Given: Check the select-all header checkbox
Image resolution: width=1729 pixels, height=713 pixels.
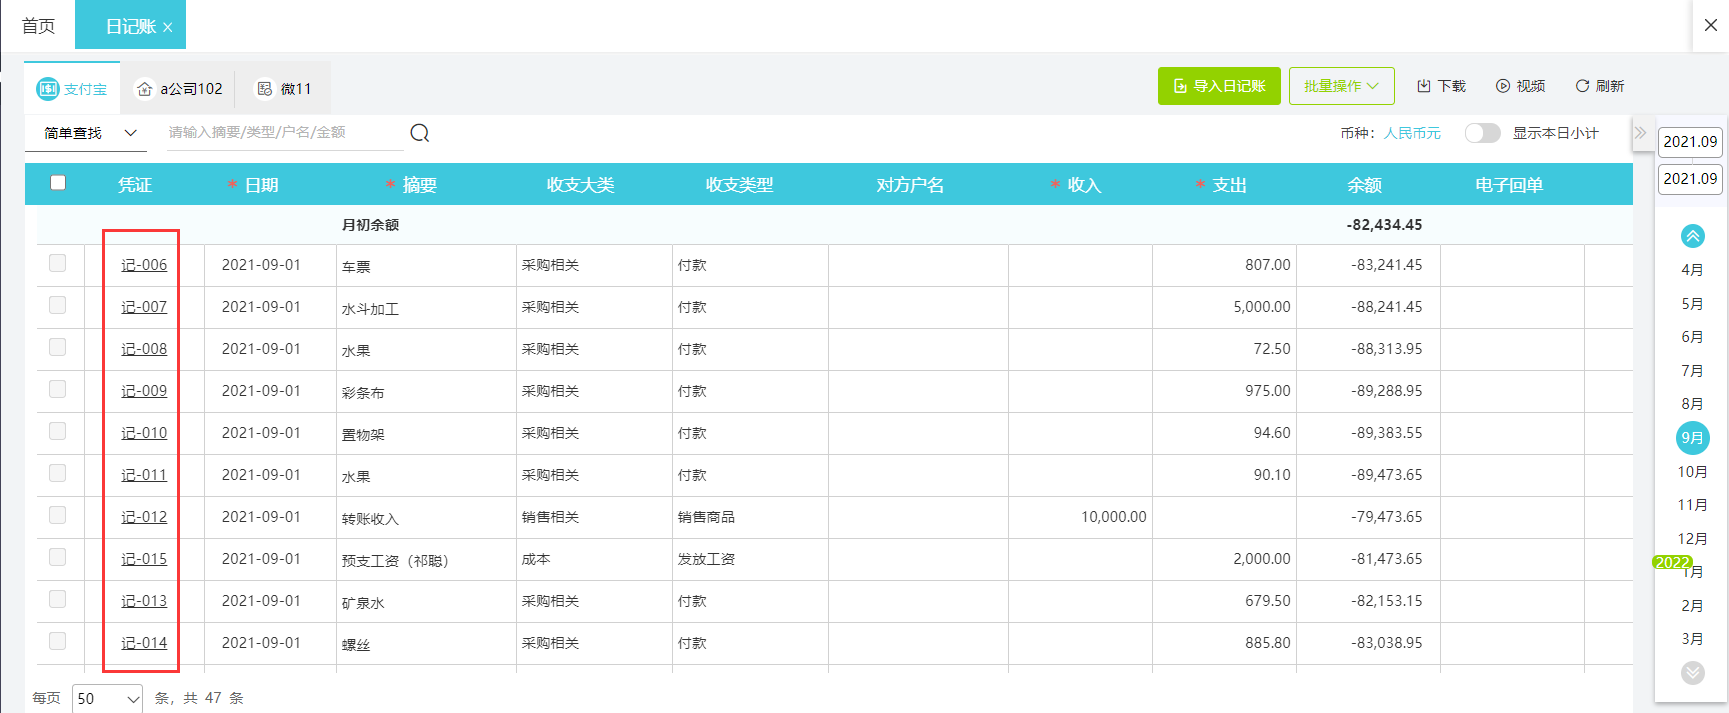Looking at the screenshot, I should tap(58, 183).
